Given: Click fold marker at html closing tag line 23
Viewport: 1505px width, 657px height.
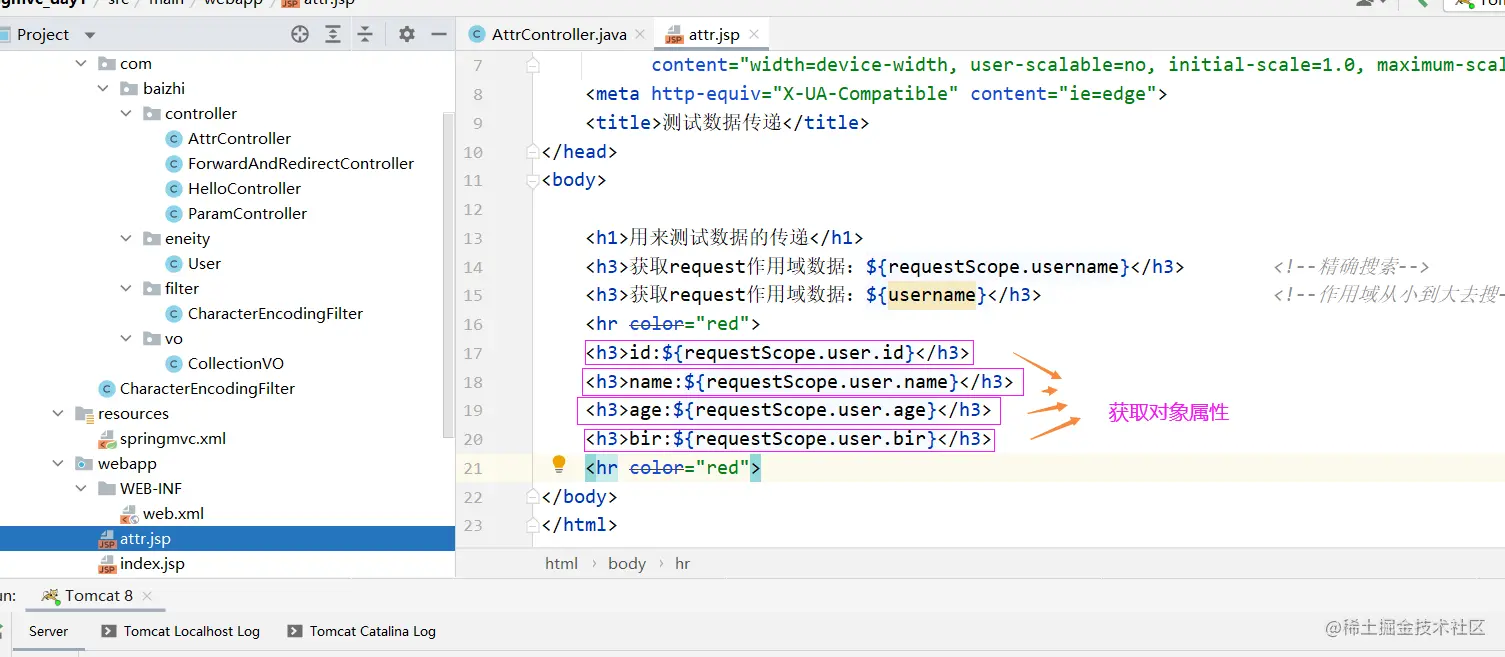Looking at the screenshot, I should tap(533, 525).
